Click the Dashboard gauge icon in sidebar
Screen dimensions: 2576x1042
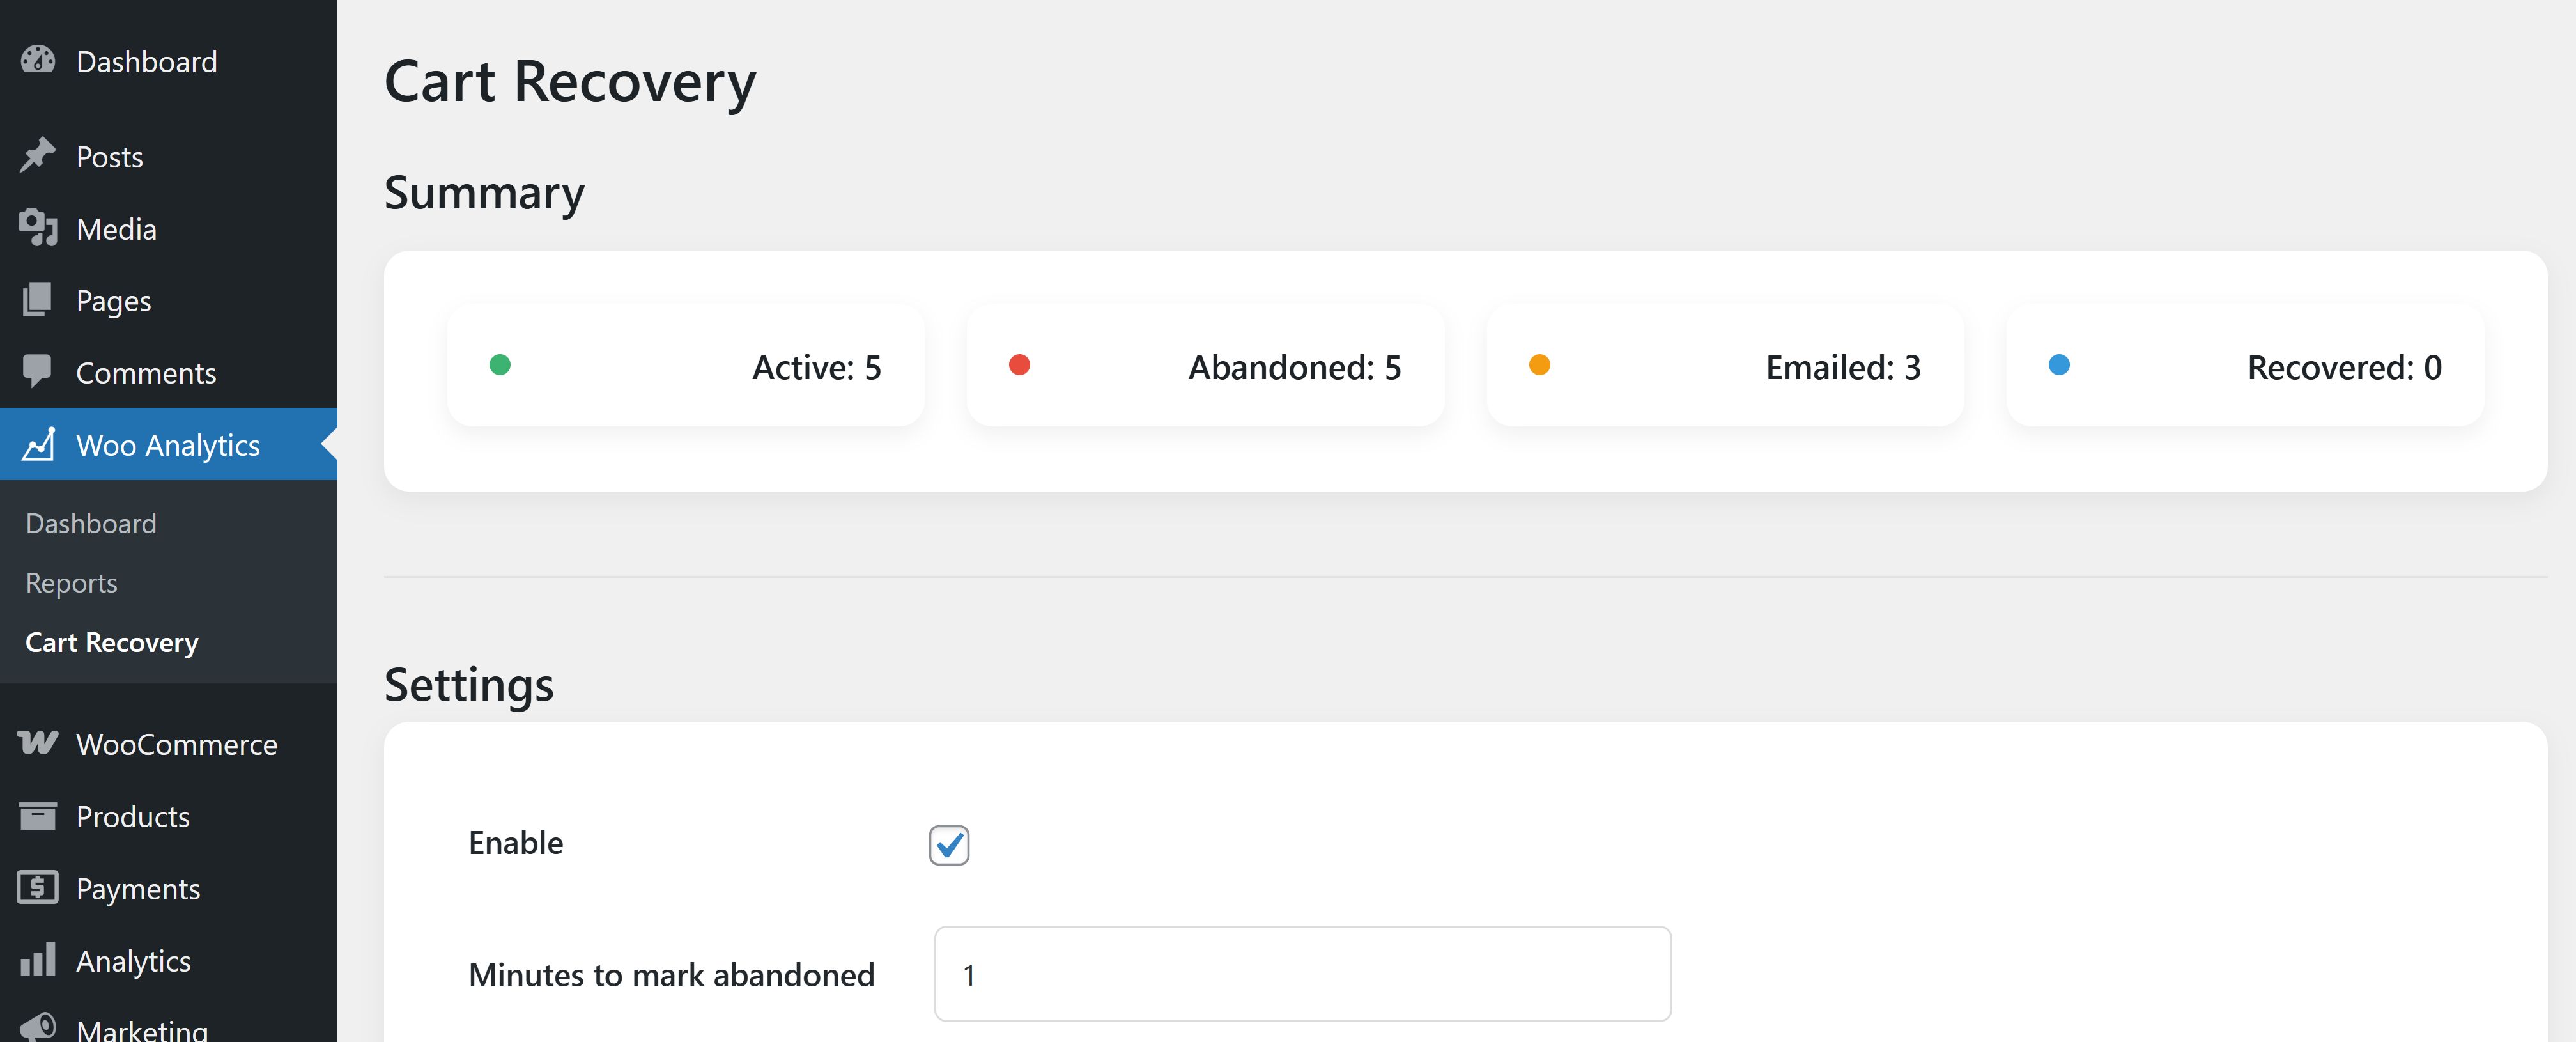pyautogui.click(x=38, y=60)
